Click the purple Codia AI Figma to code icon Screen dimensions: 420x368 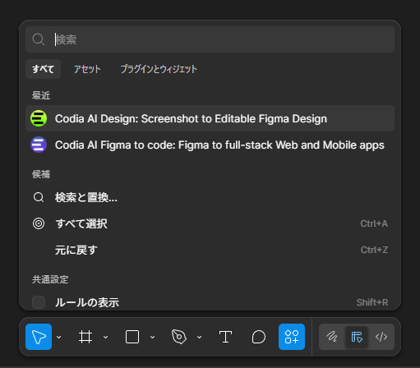click(39, 145)
